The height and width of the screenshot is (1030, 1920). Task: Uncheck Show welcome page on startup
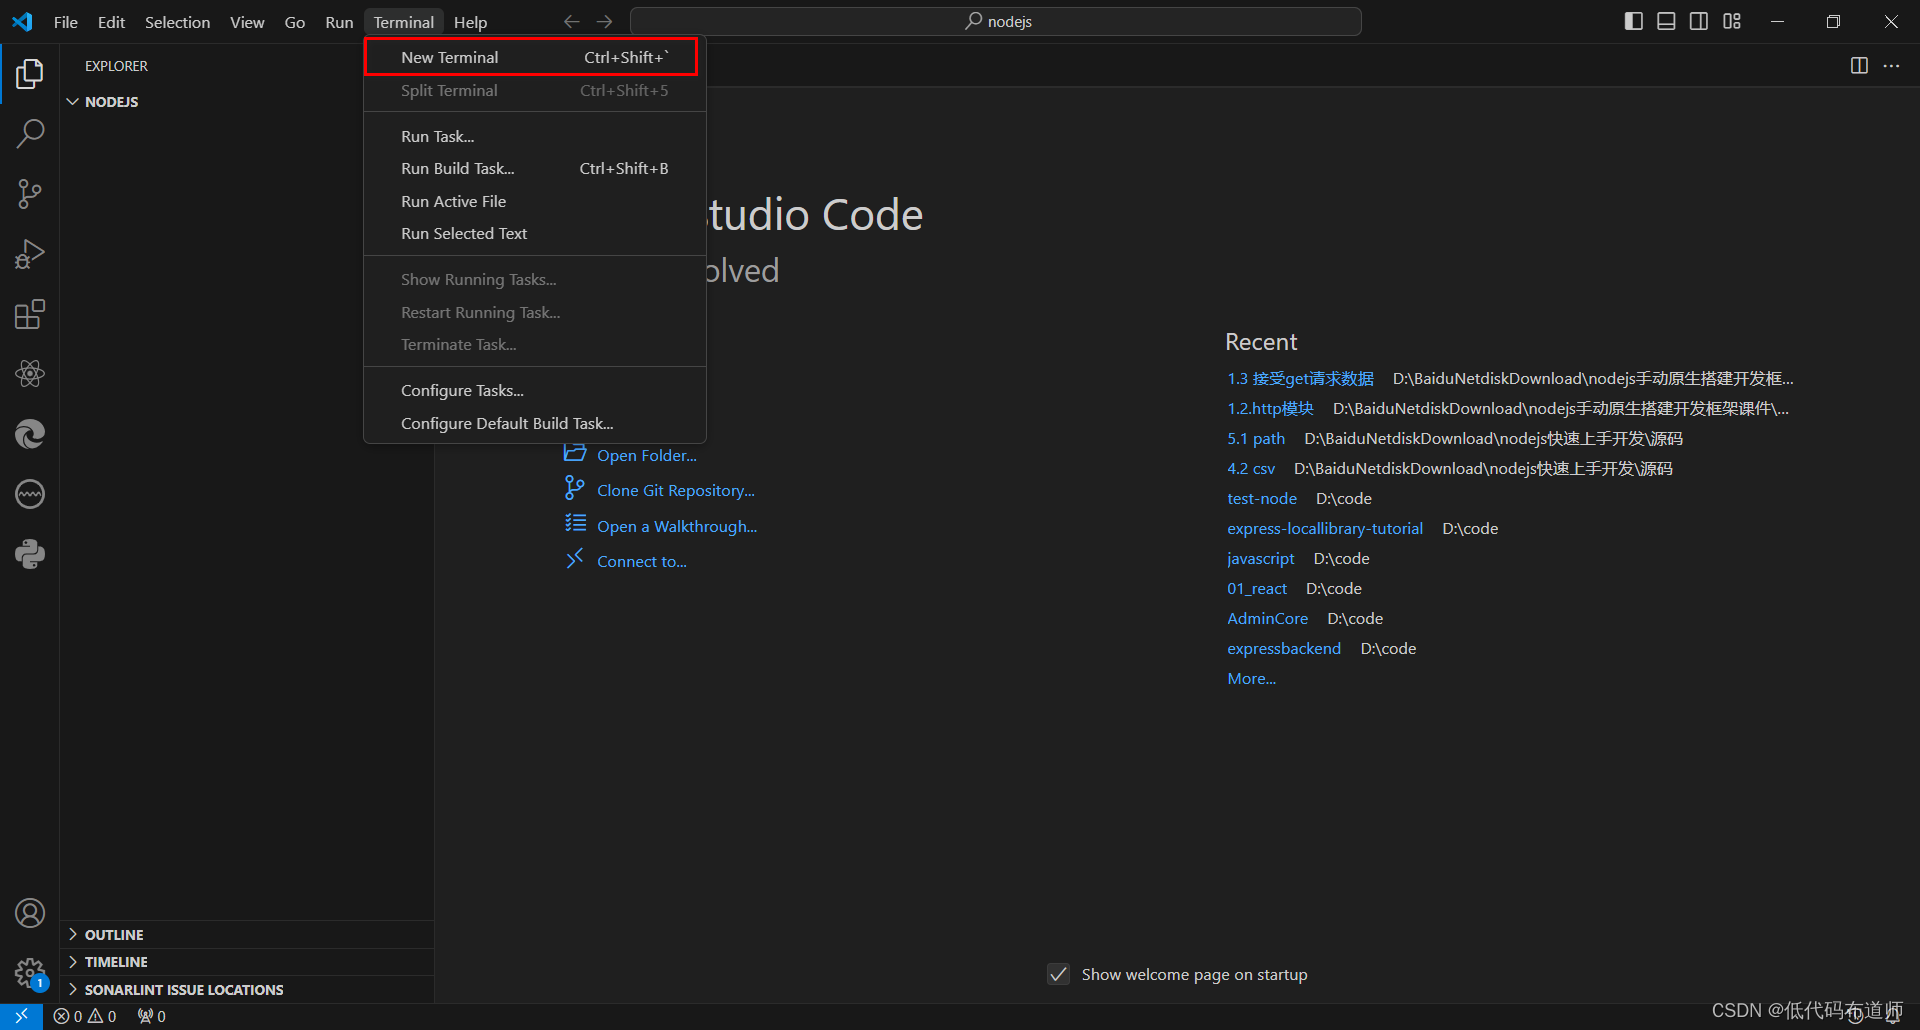coord(1058,974)
